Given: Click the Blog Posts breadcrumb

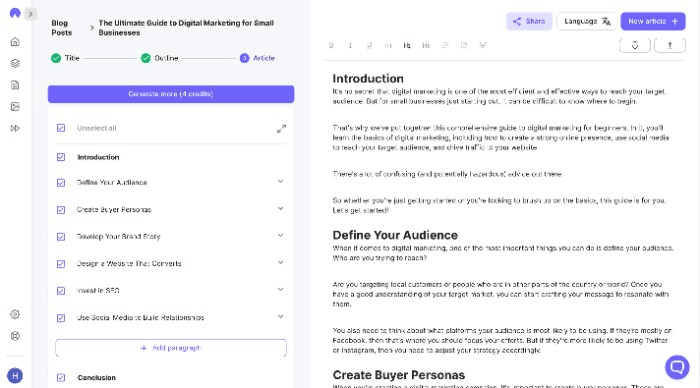Looking at the screenshot, I should (x=62, y=28).
